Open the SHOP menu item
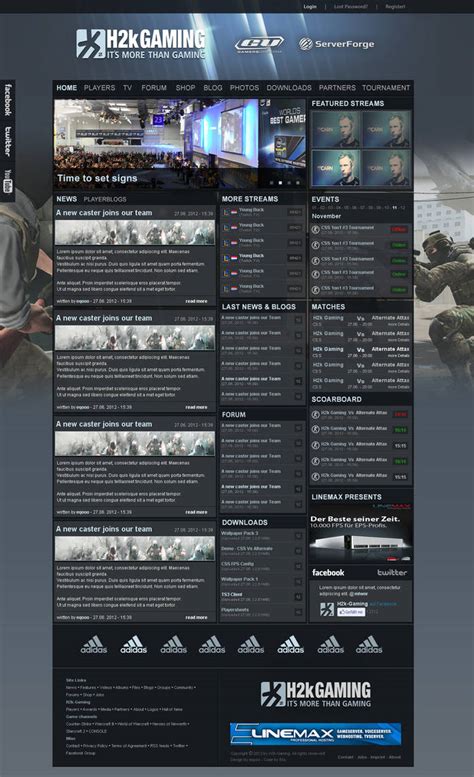The height and width of the screenshot is (777, 474). click(185, 88)
